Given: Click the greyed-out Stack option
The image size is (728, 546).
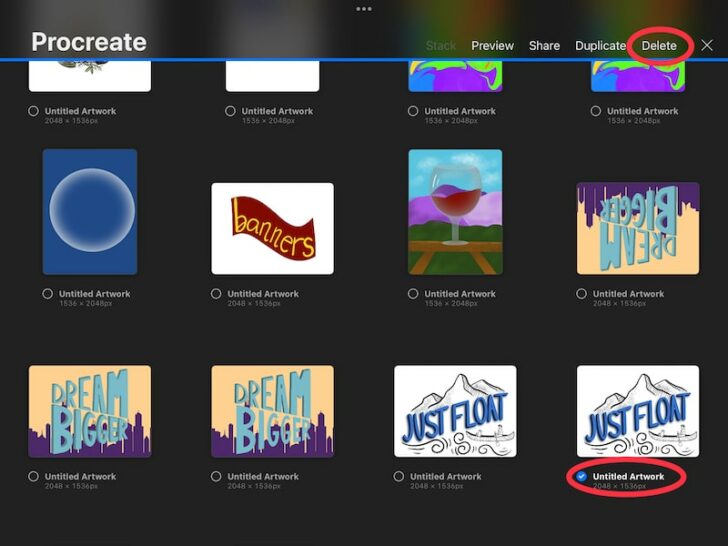Looking at the screenshot, I should coord(441,46).
